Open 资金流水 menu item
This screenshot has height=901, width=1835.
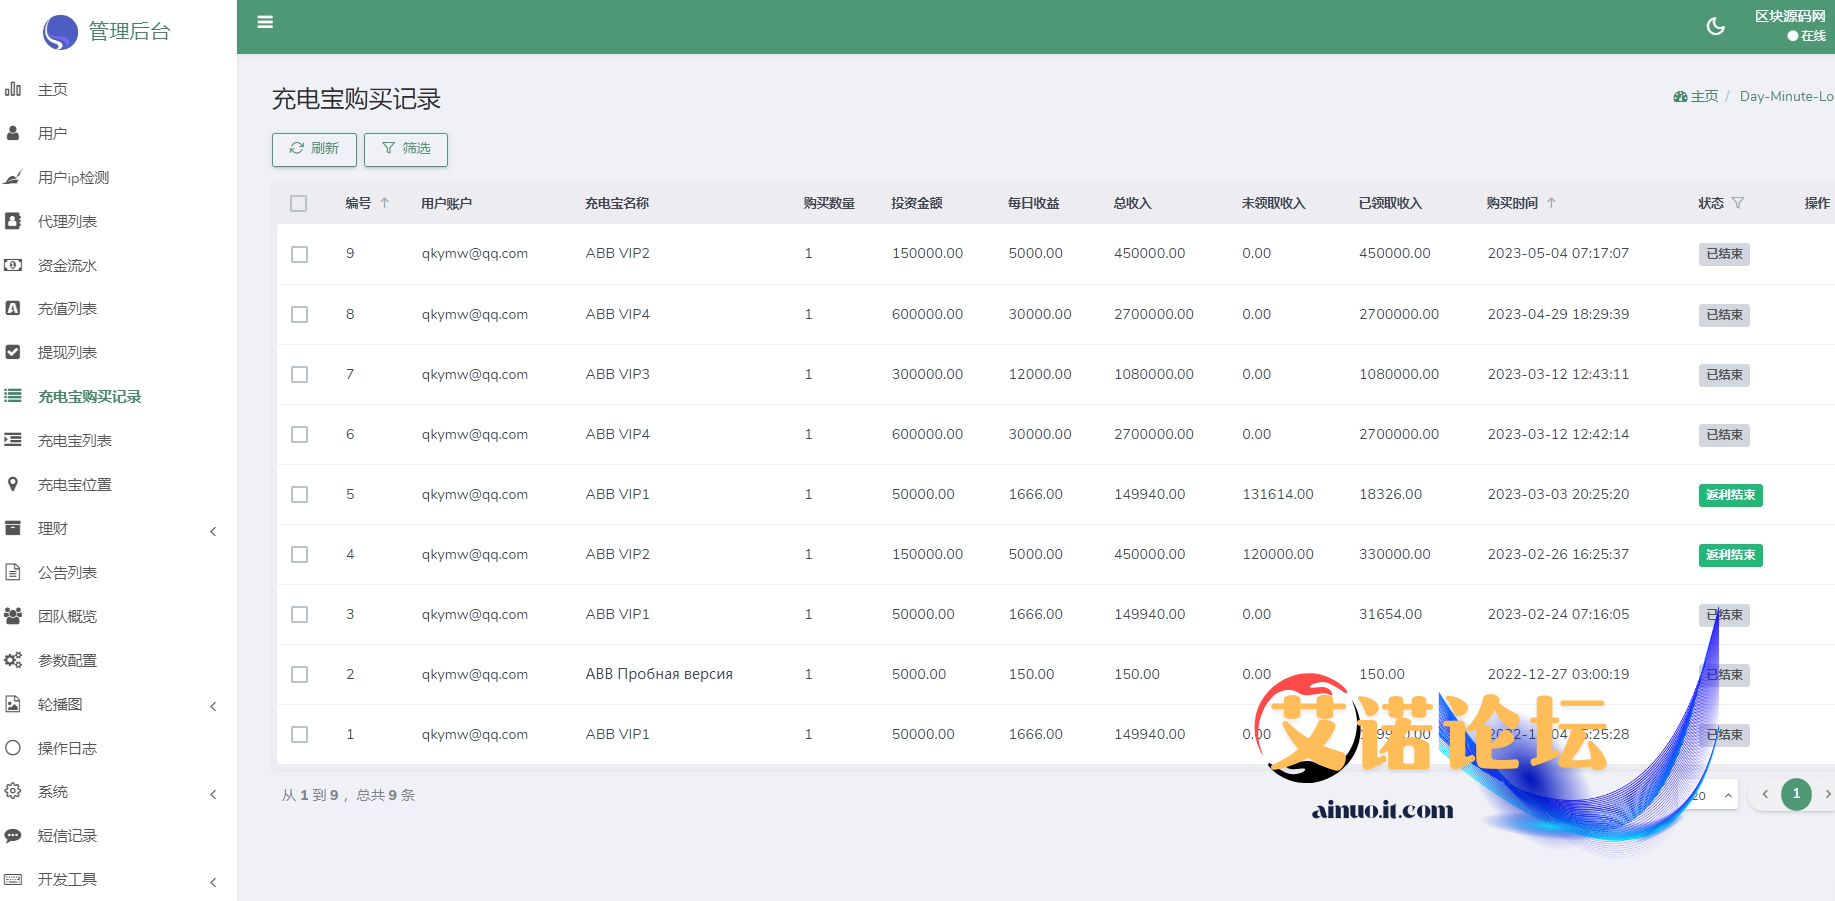[x=118, y=265]
